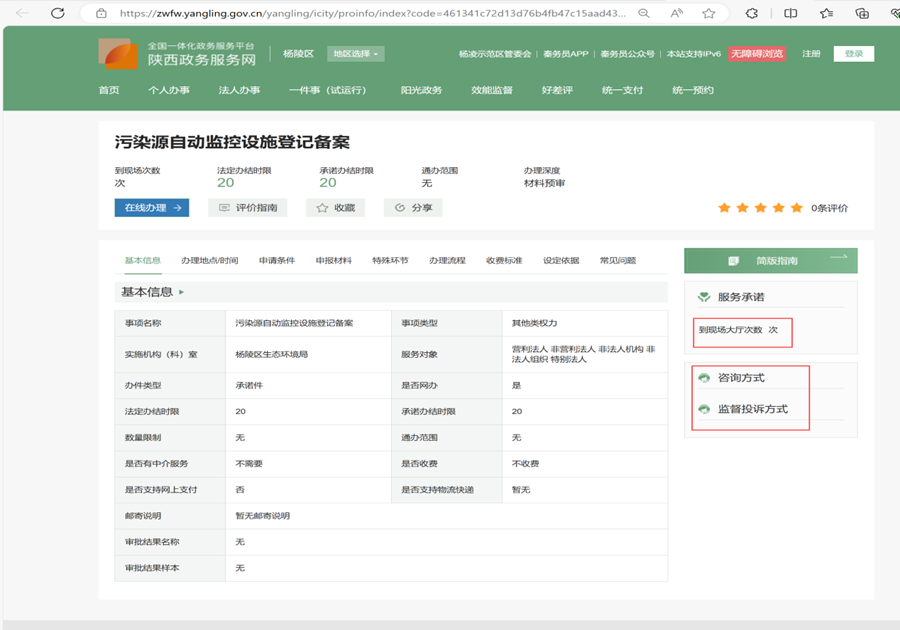Image resolution: width=900 pixels, height=630 pixels.
Task: Click the arrow on 简版指南 banner
Action: point(839,256)
